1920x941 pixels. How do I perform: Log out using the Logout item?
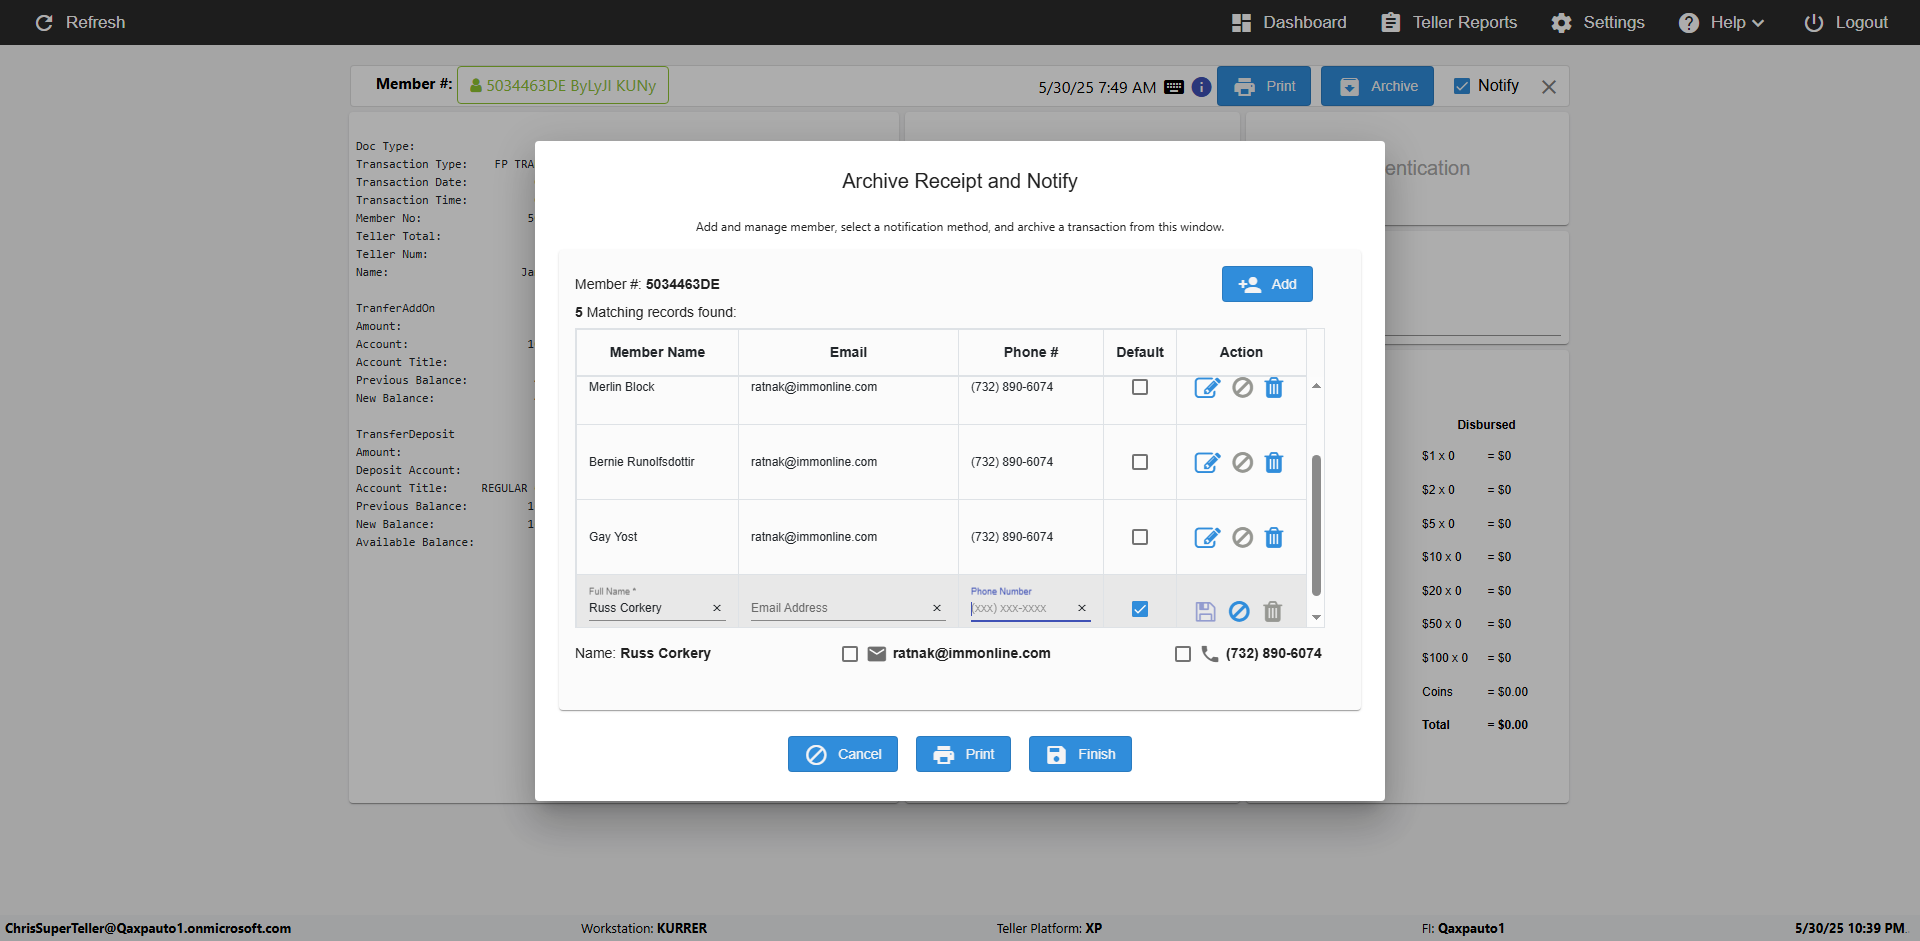1846,22
